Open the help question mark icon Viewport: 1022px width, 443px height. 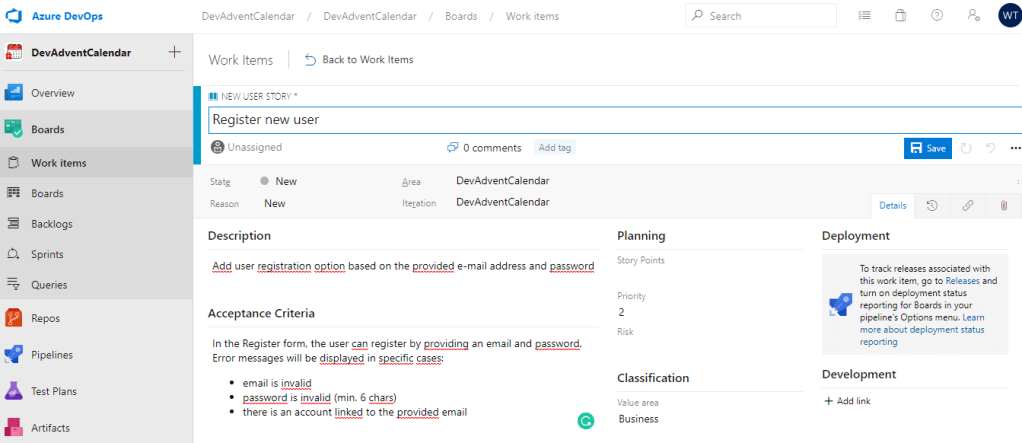coord(937,16)
